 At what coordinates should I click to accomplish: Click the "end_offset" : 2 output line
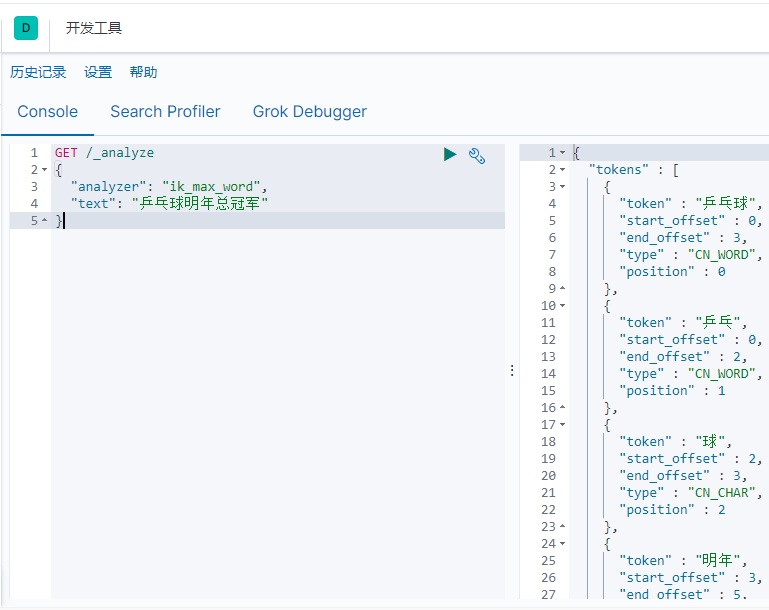[683, 357]
